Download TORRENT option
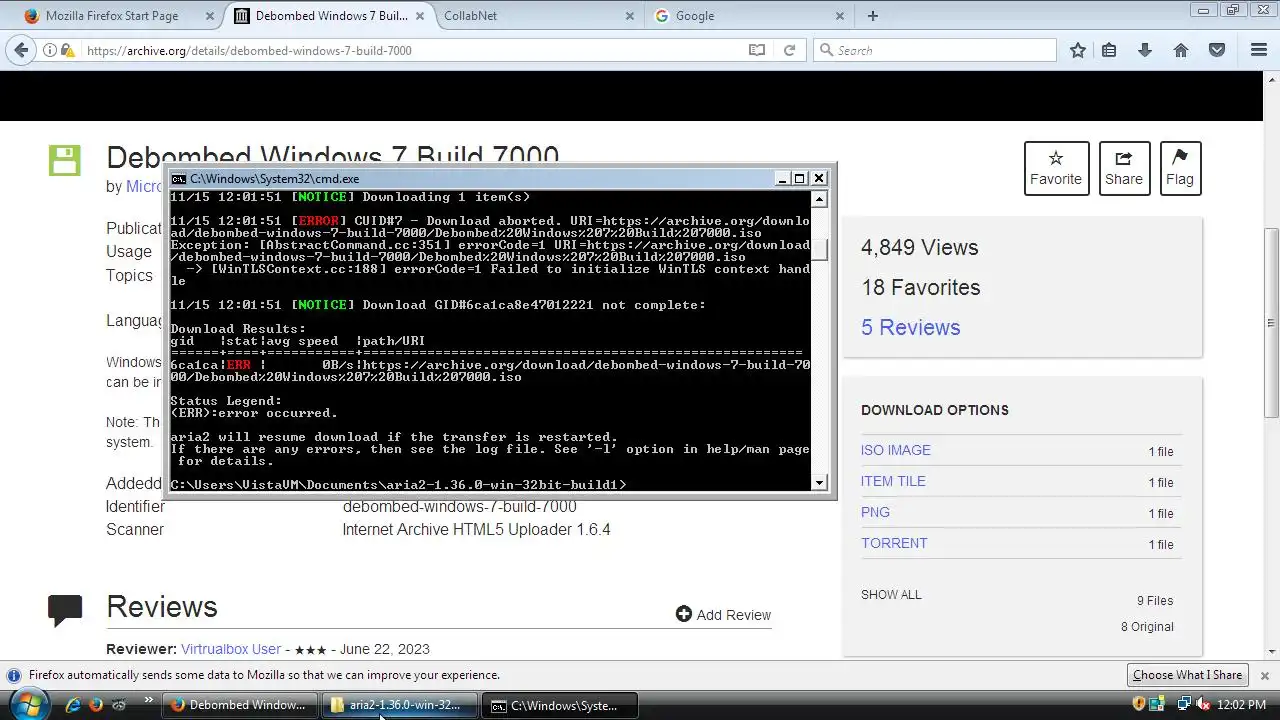Image resolution: width=1280 pixels, height=720 pixels. [894, 543]
